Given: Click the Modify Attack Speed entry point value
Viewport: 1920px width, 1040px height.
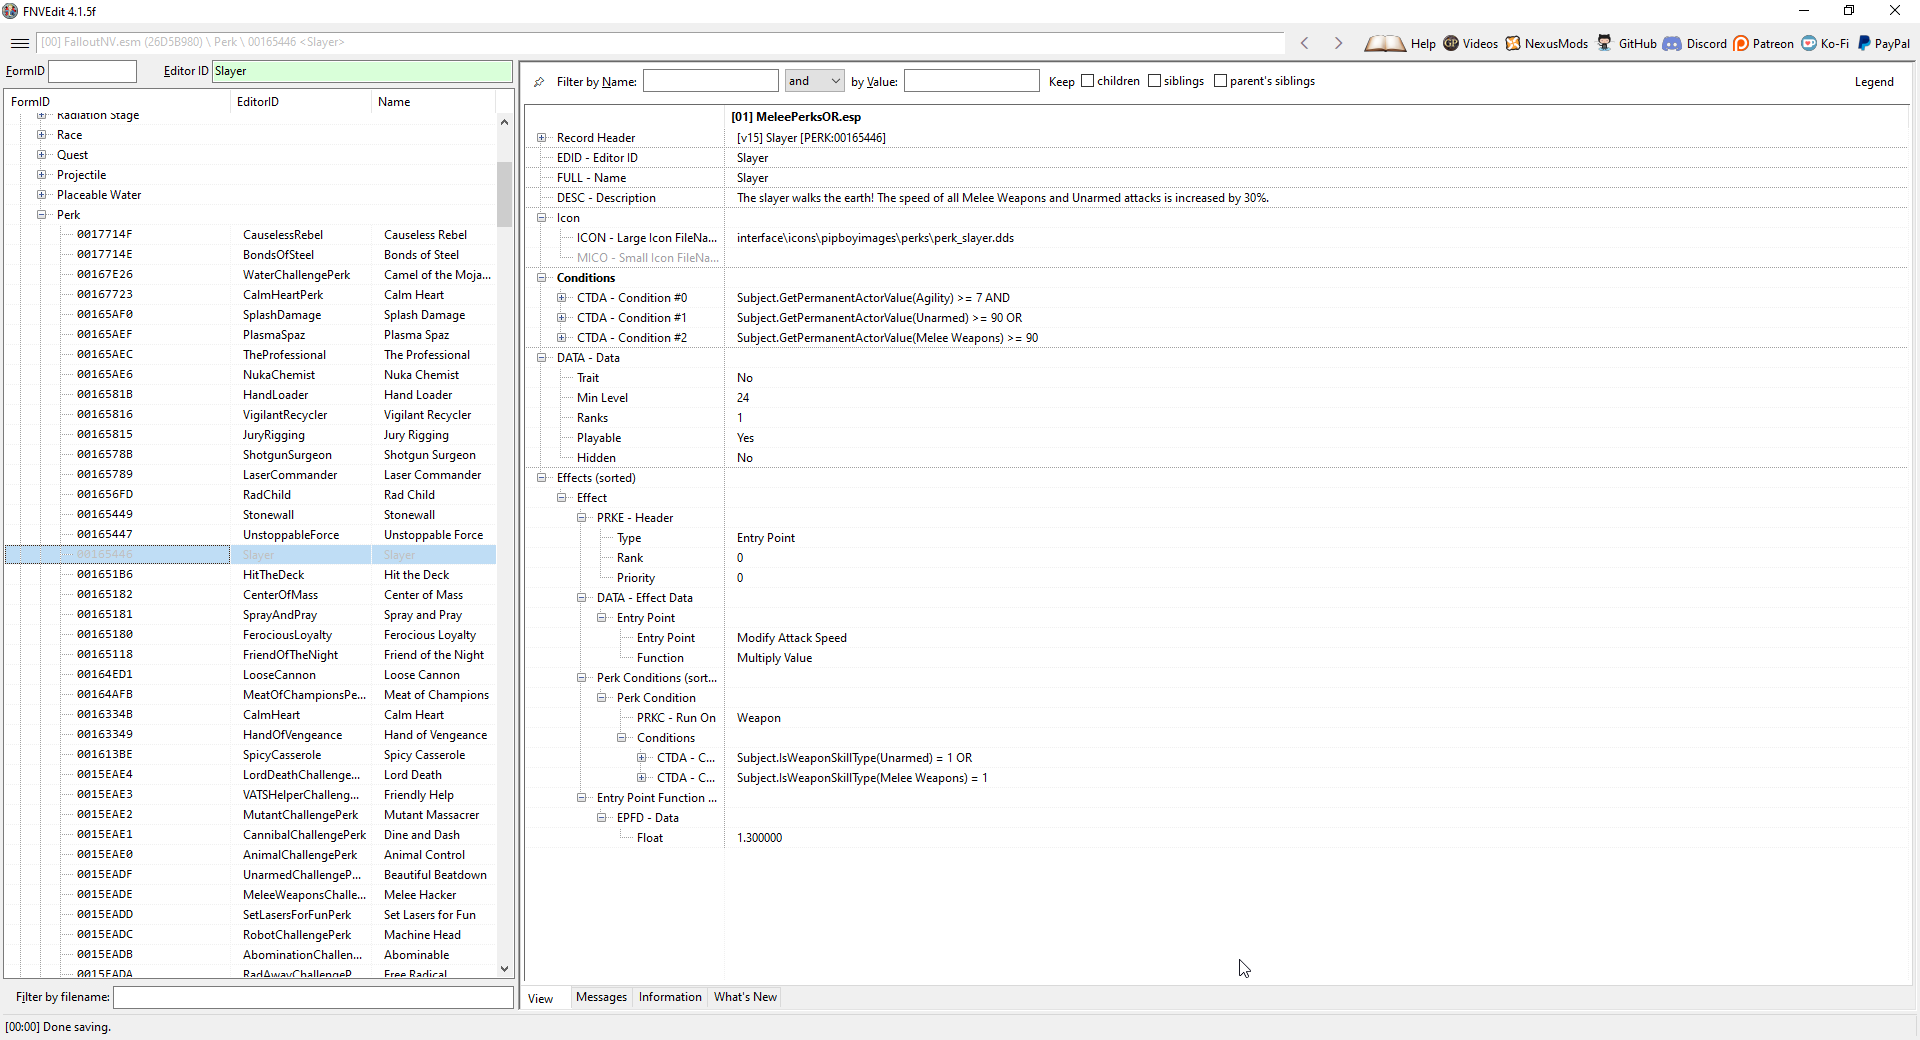Looking at the screenshot, I should (x=791, y=638).
